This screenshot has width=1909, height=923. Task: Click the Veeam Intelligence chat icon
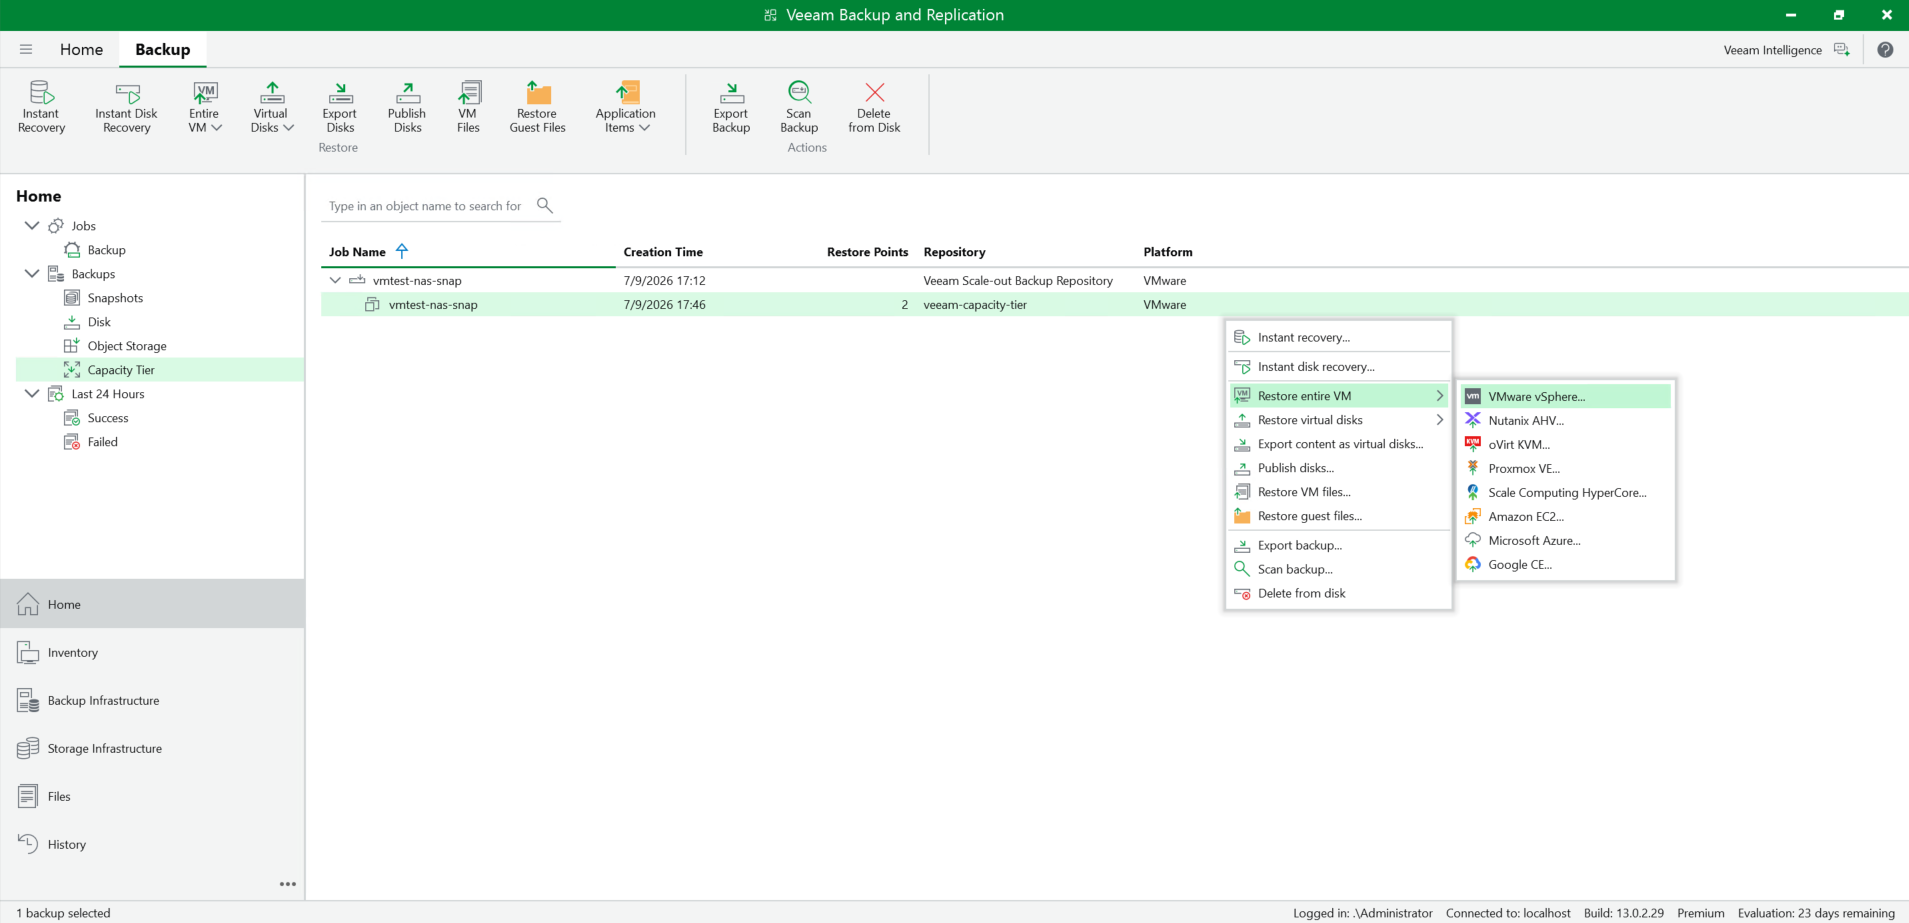(1842, 50)
